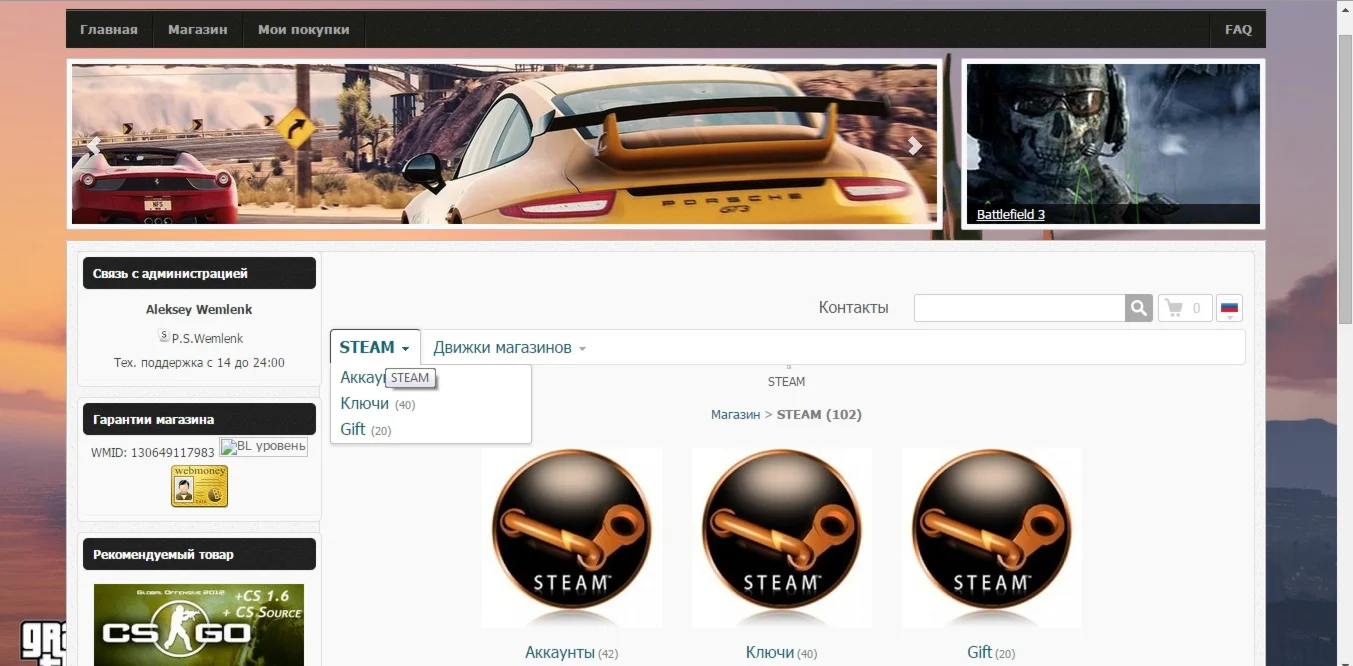Go to previous banner slide arrow
The width and height of the screenshot is (1353, 666).
point(93,146)
